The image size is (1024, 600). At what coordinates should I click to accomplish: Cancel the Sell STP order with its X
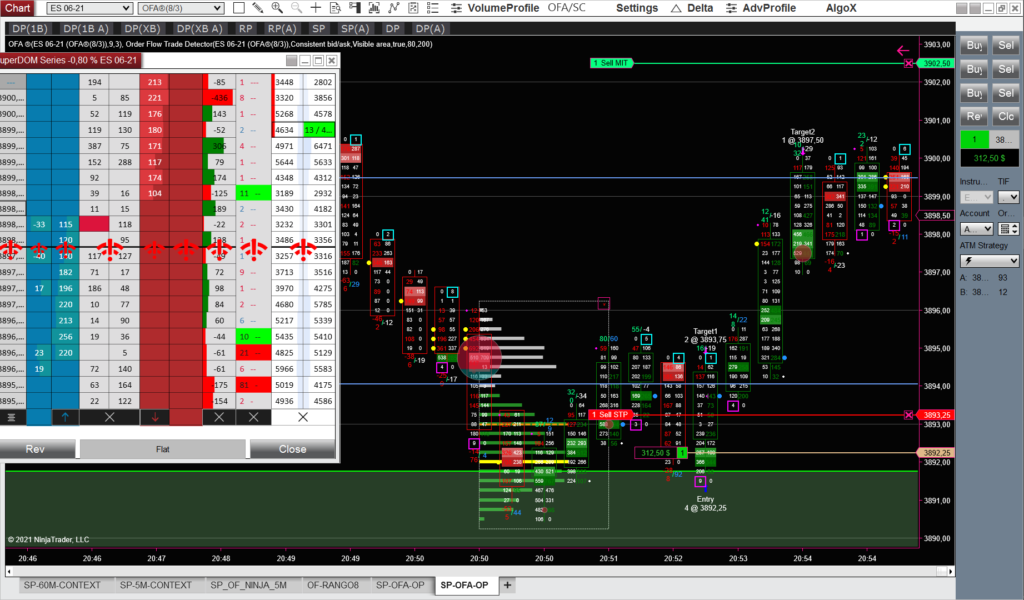coord(908,415)
